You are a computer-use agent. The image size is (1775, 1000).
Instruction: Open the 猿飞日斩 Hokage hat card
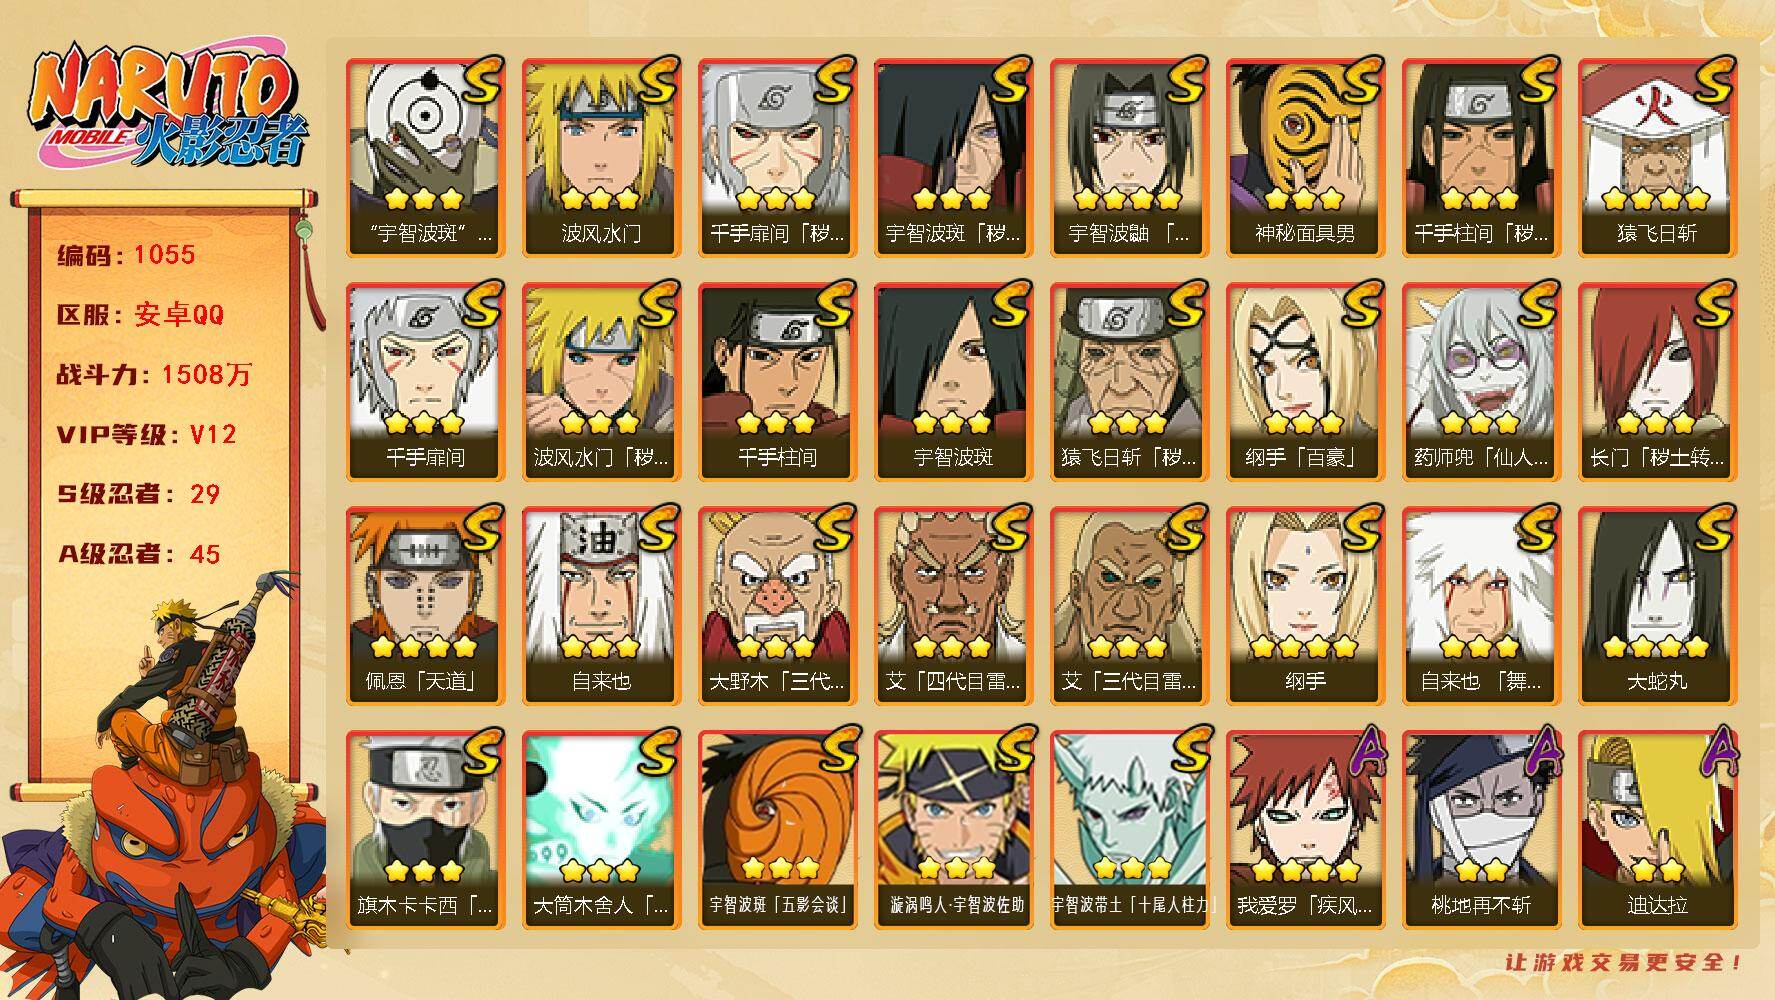click(1657, 157)
